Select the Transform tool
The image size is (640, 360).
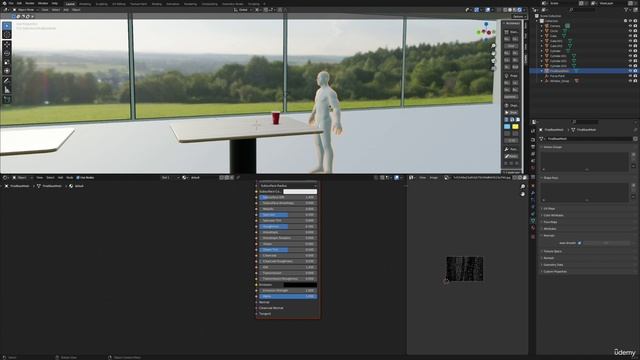pos(7,71)
